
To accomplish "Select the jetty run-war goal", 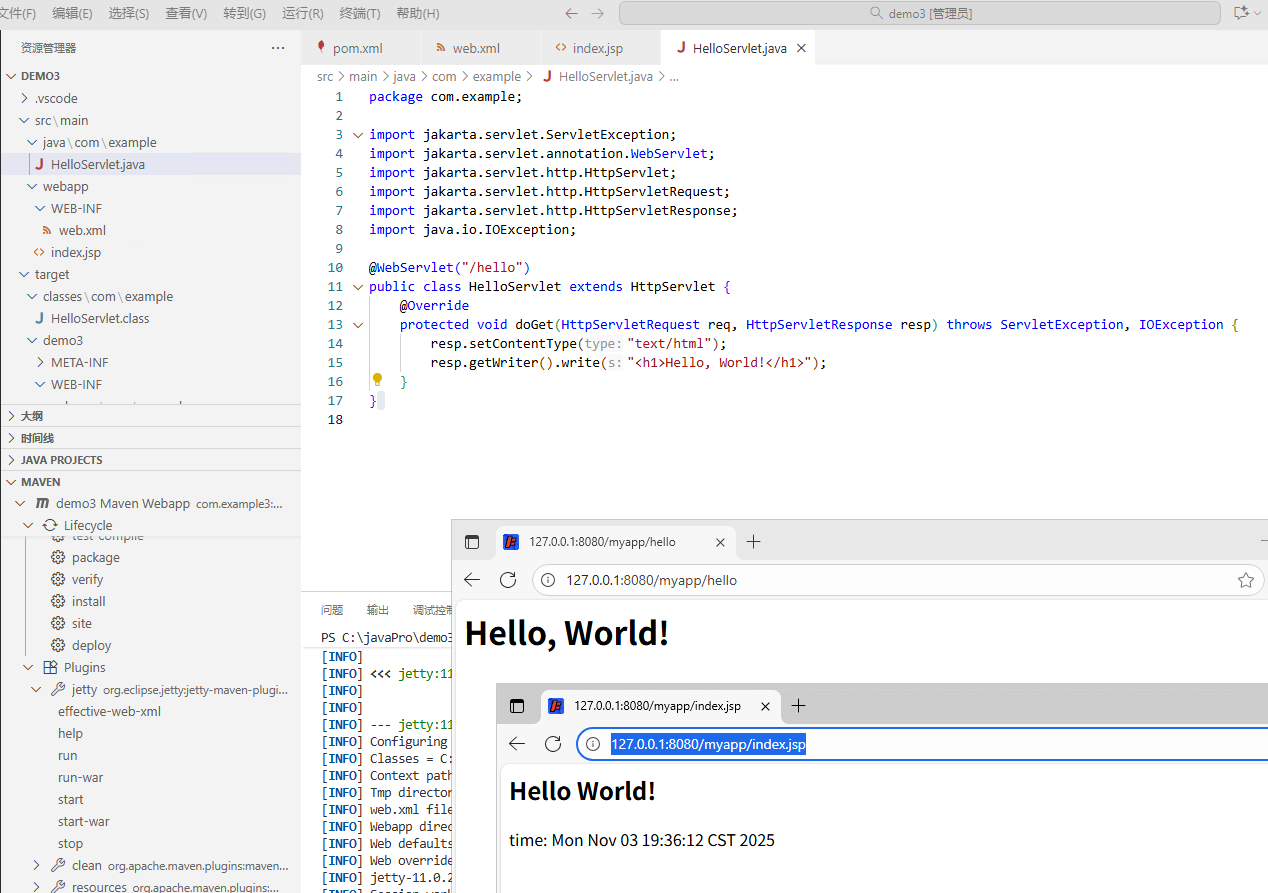I will click(x=80, y=778).
